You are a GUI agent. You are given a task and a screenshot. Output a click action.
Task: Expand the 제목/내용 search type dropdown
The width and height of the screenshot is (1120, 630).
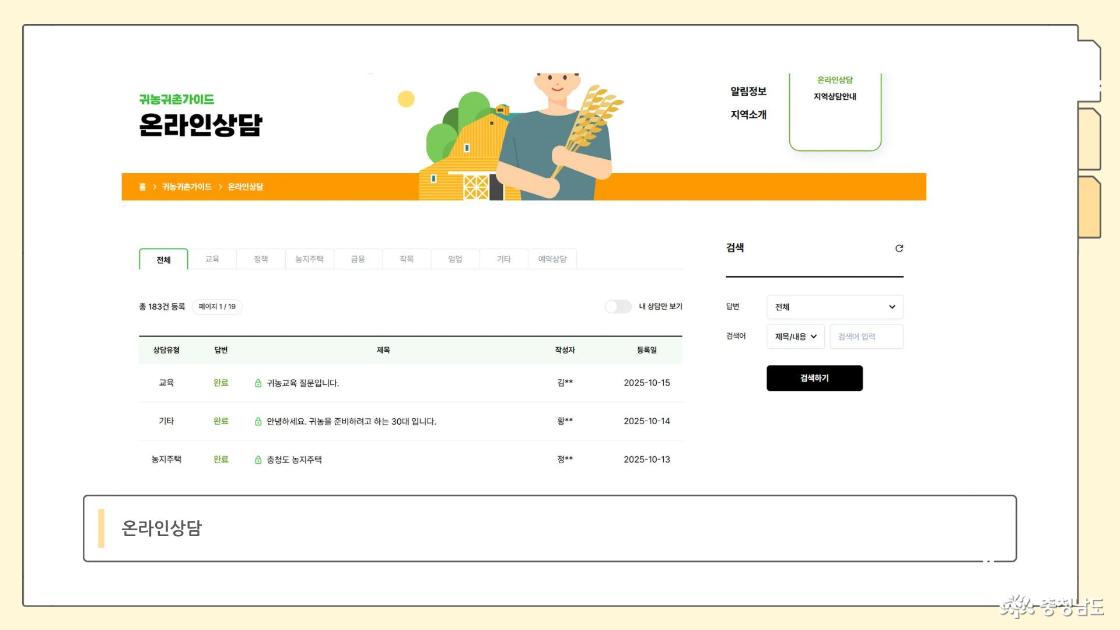795,337
